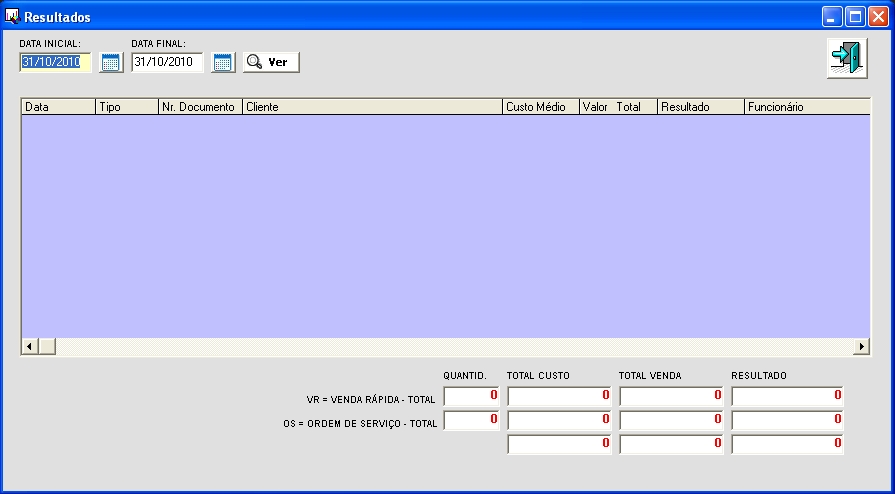Click the Data Final date field
895x494 pixels.
[x=167, y=62]
